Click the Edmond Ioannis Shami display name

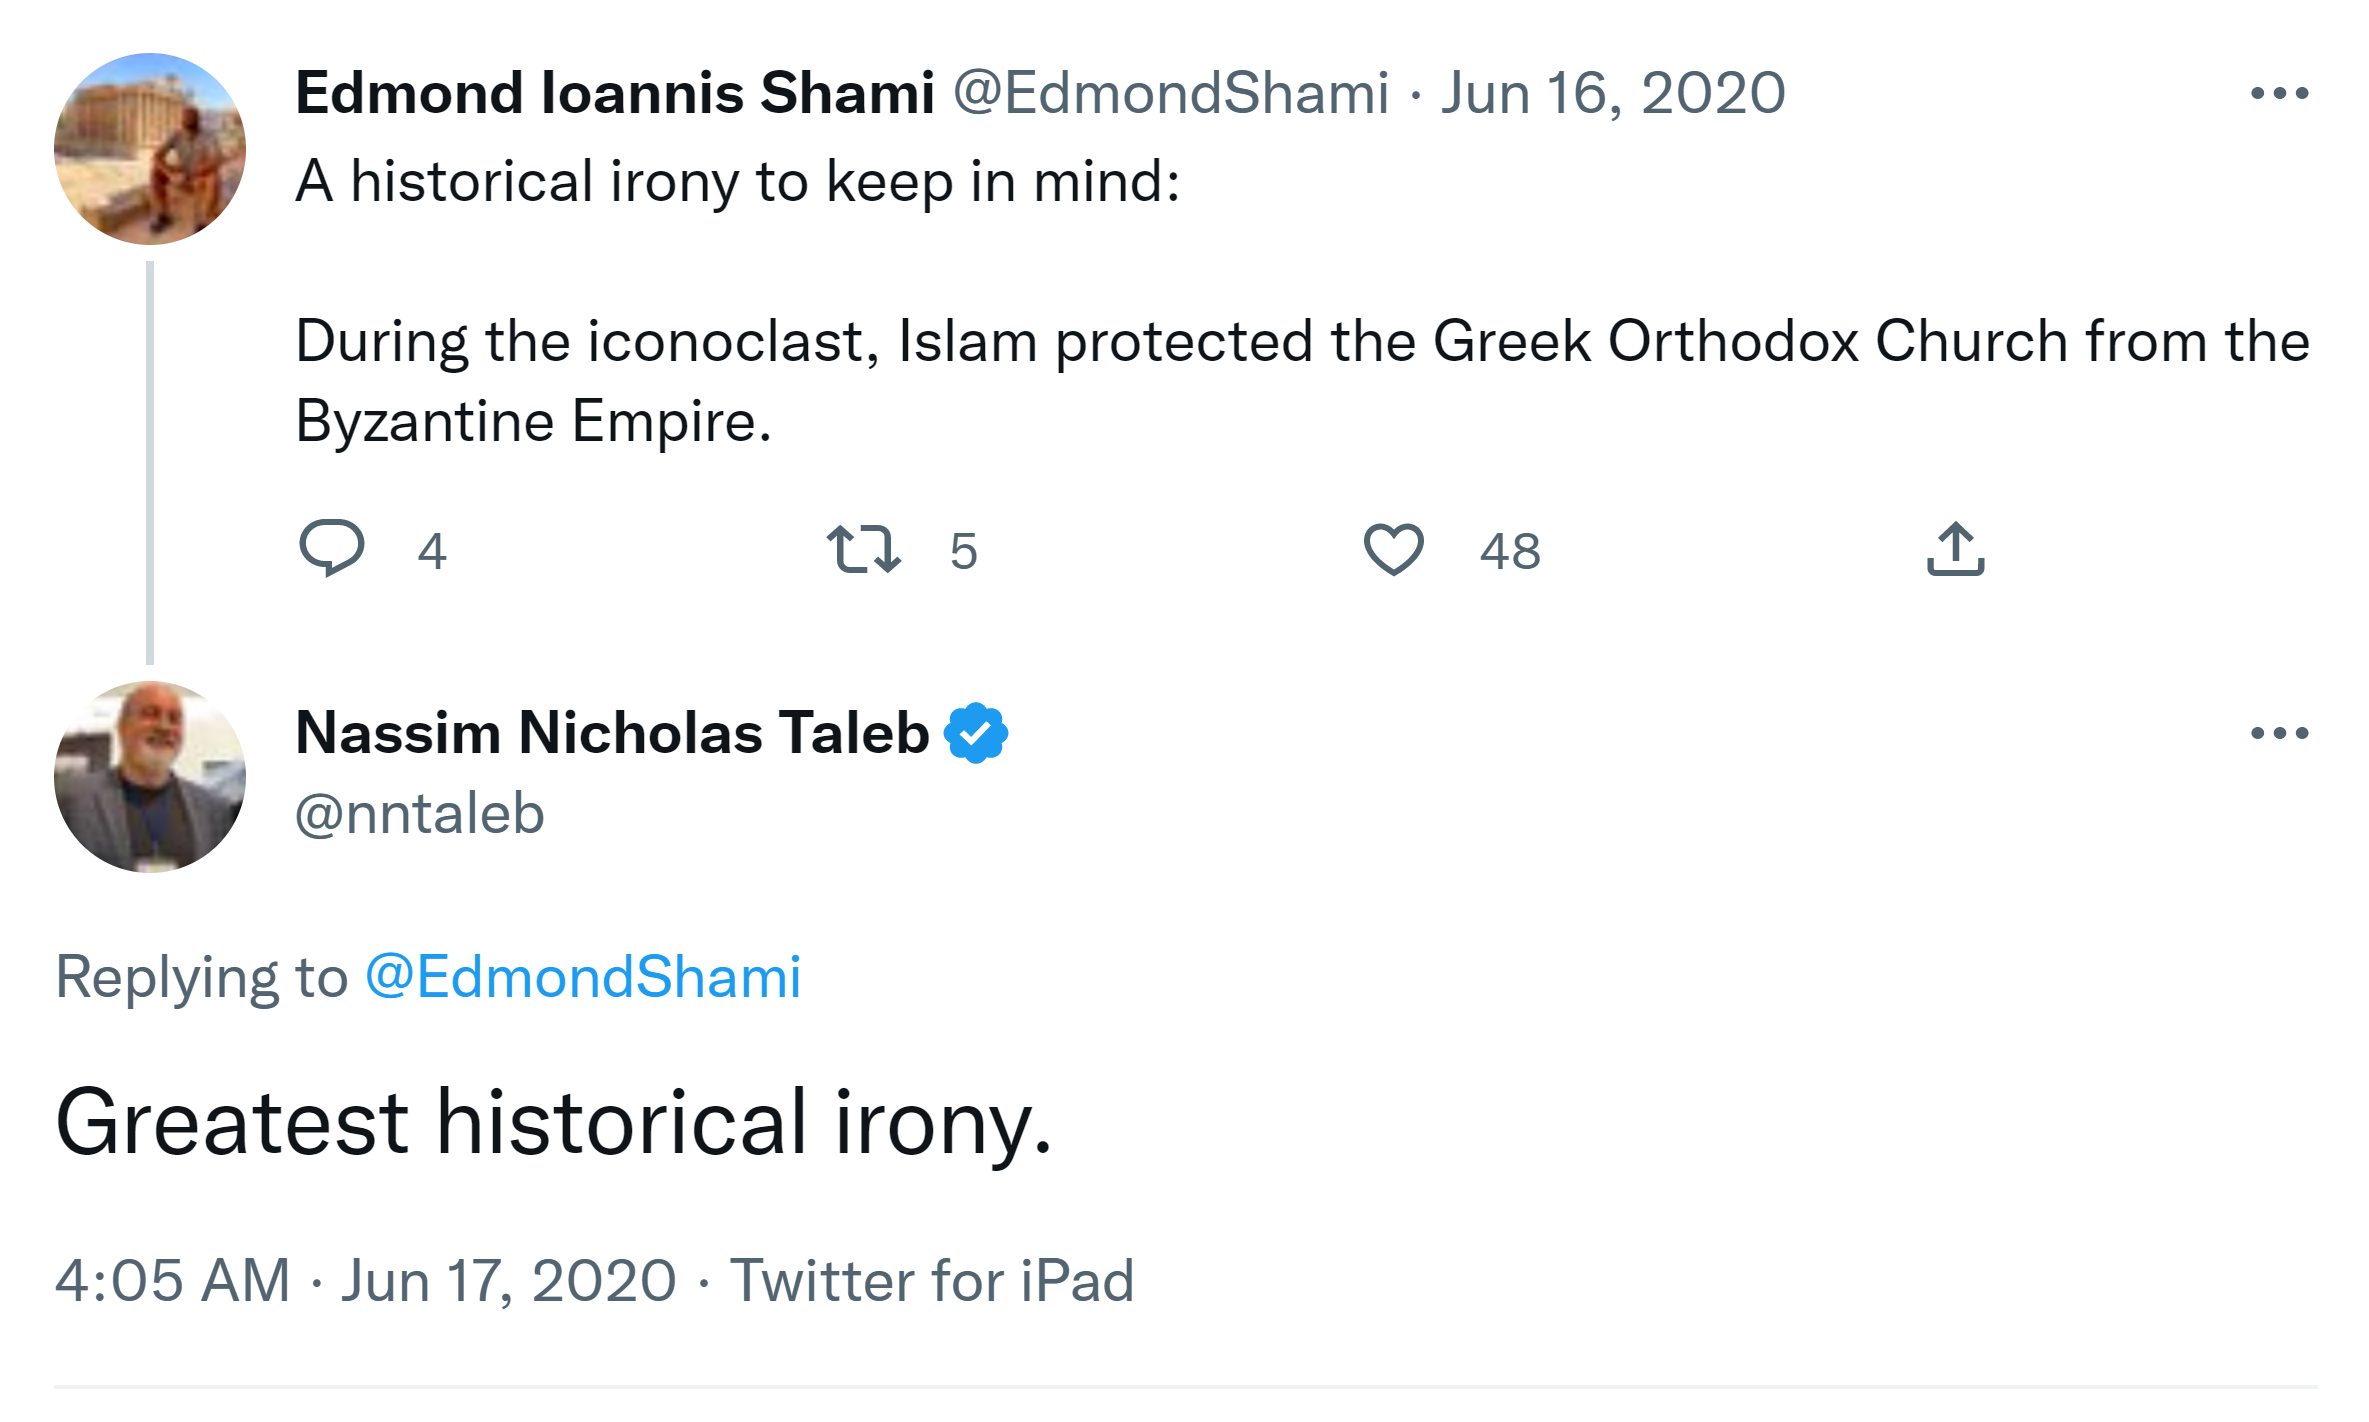pyautogui.click(x=614, y=93)
